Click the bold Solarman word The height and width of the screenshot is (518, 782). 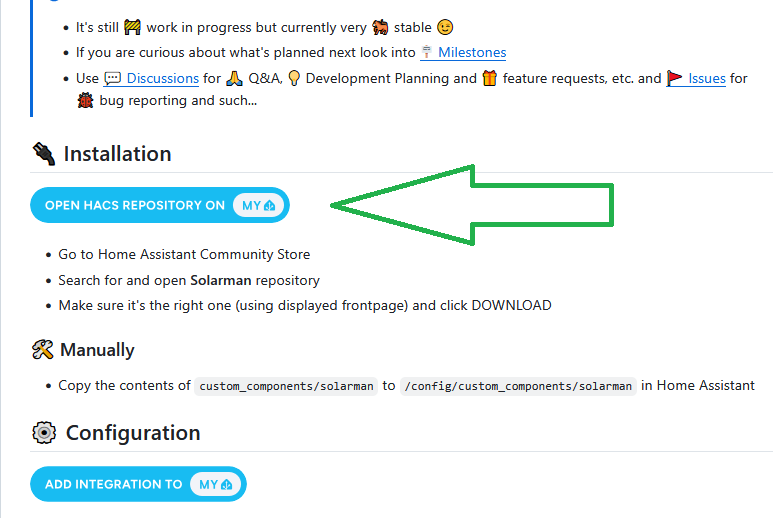point(221,280)
